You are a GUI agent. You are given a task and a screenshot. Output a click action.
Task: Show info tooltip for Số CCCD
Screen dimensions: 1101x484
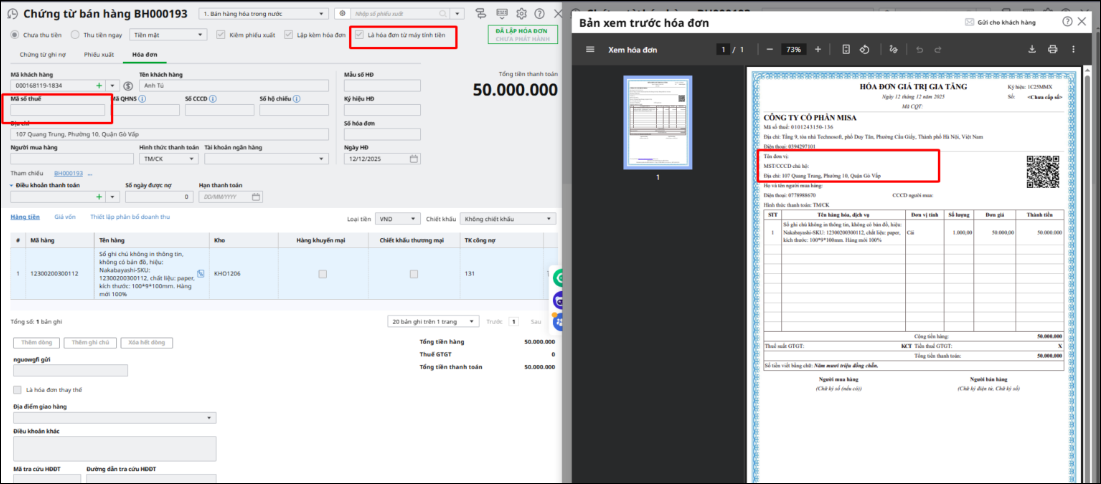[213, 99]
